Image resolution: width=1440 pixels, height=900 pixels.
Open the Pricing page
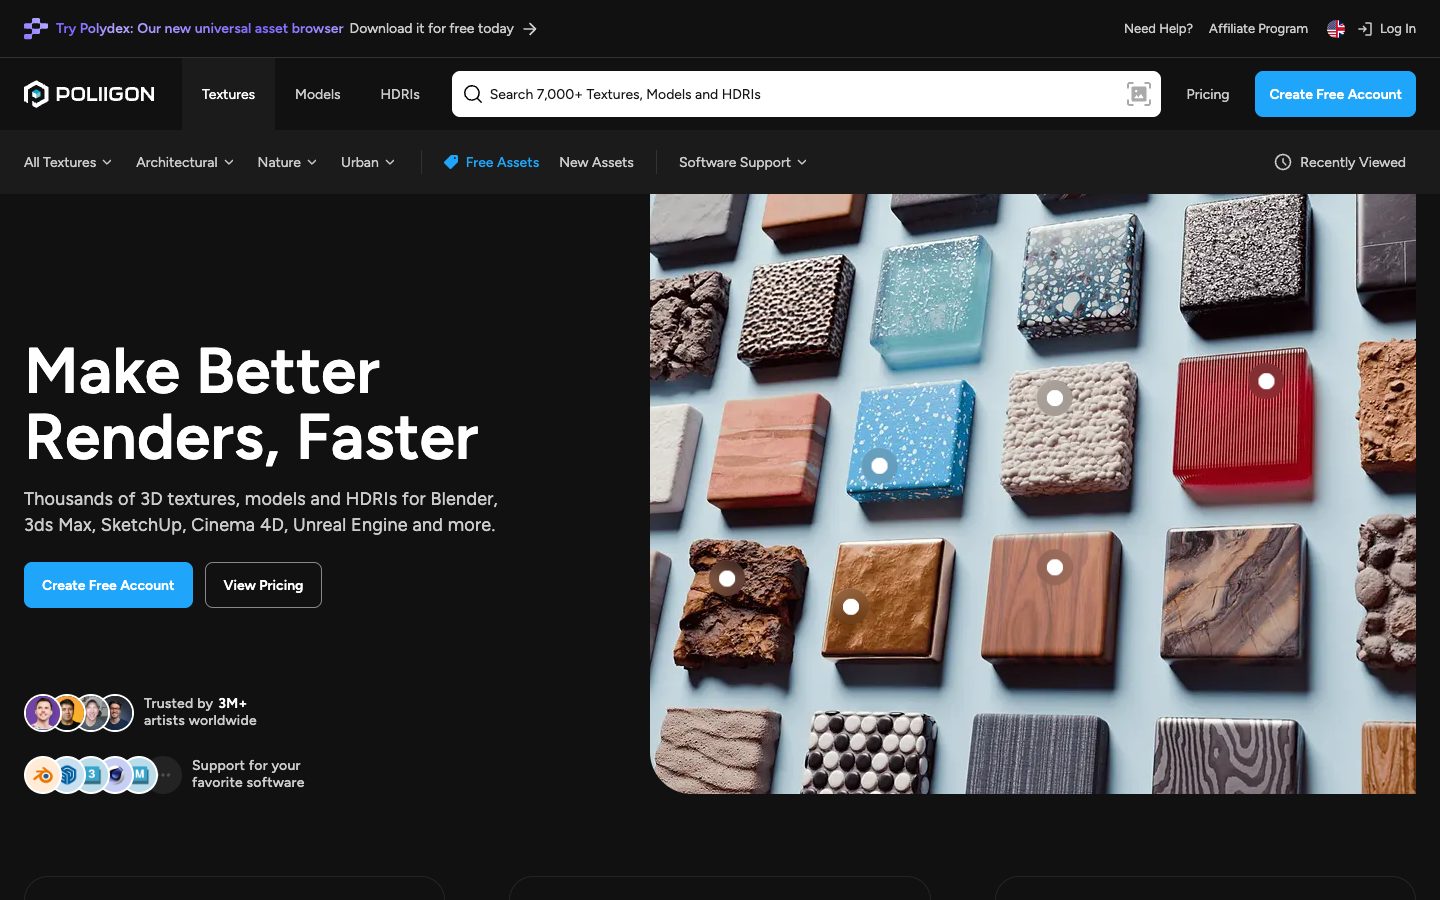[1207, 94]
